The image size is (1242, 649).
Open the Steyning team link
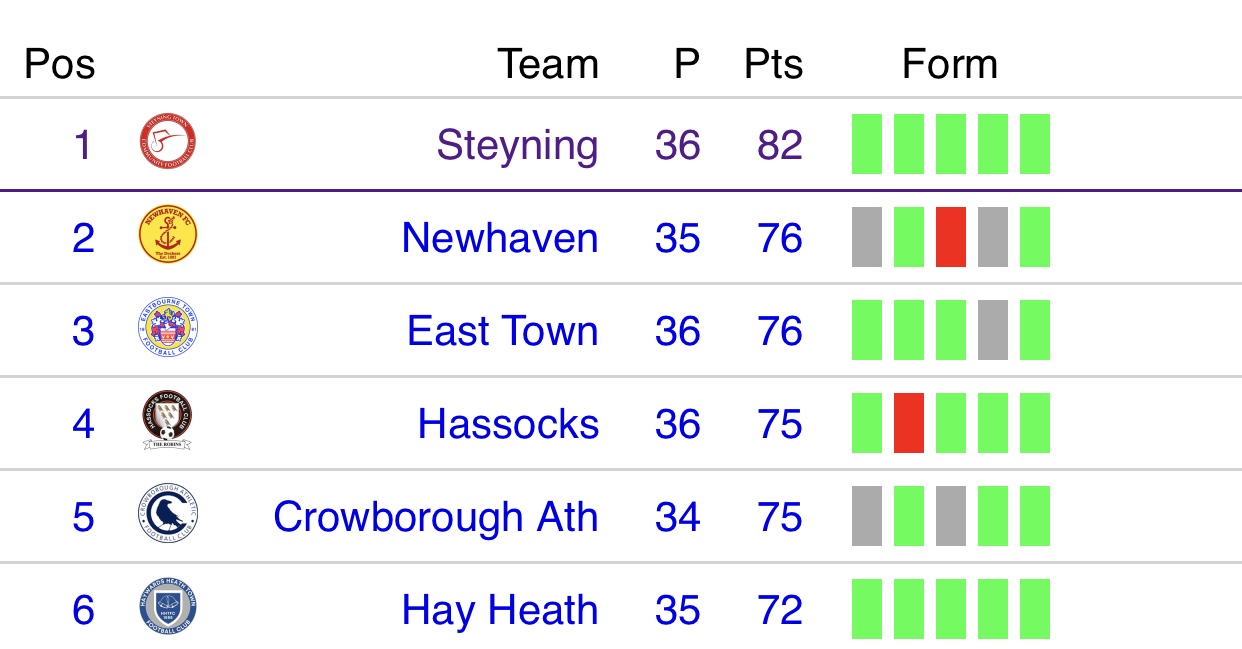click(x=518, y=146)
